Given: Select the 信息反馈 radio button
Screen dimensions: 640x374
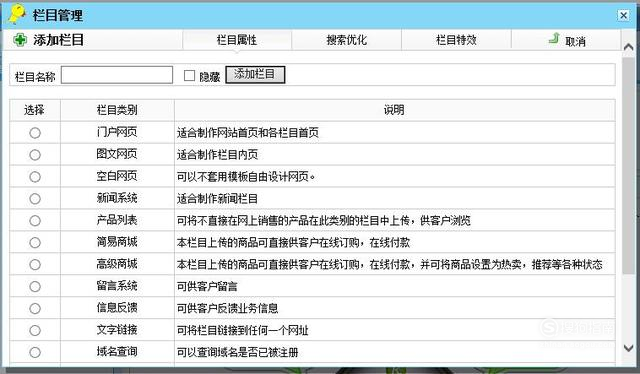Looking at the screenshot, I should (35, 309).
